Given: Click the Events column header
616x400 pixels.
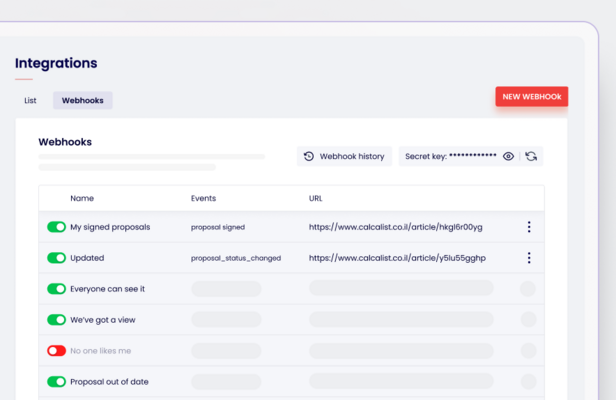Looking at the screenshot, I should pyautogui.click(x=203, y=198).
